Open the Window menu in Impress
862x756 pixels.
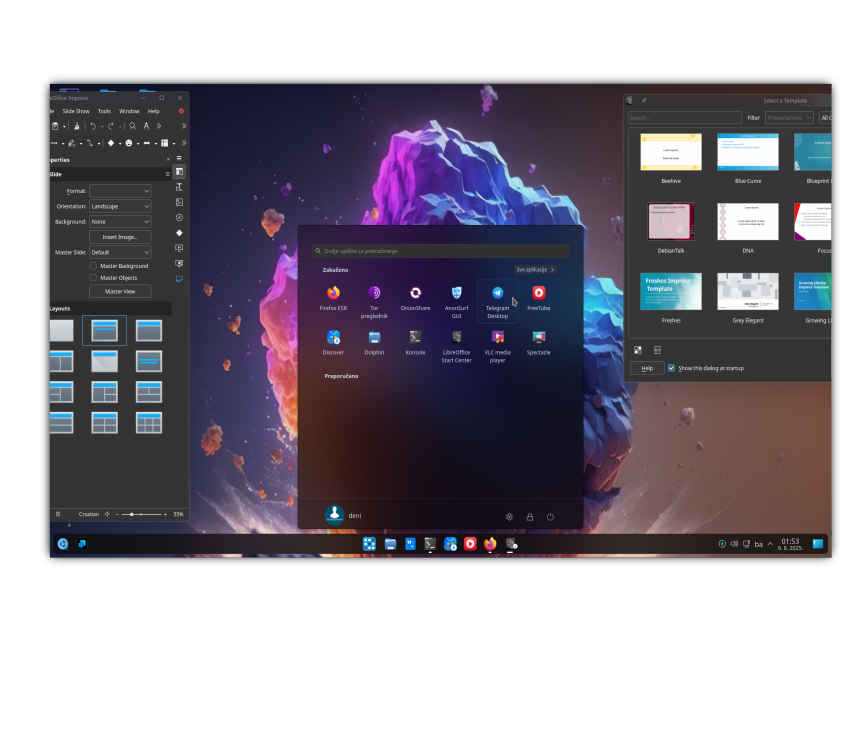(129, 111)
